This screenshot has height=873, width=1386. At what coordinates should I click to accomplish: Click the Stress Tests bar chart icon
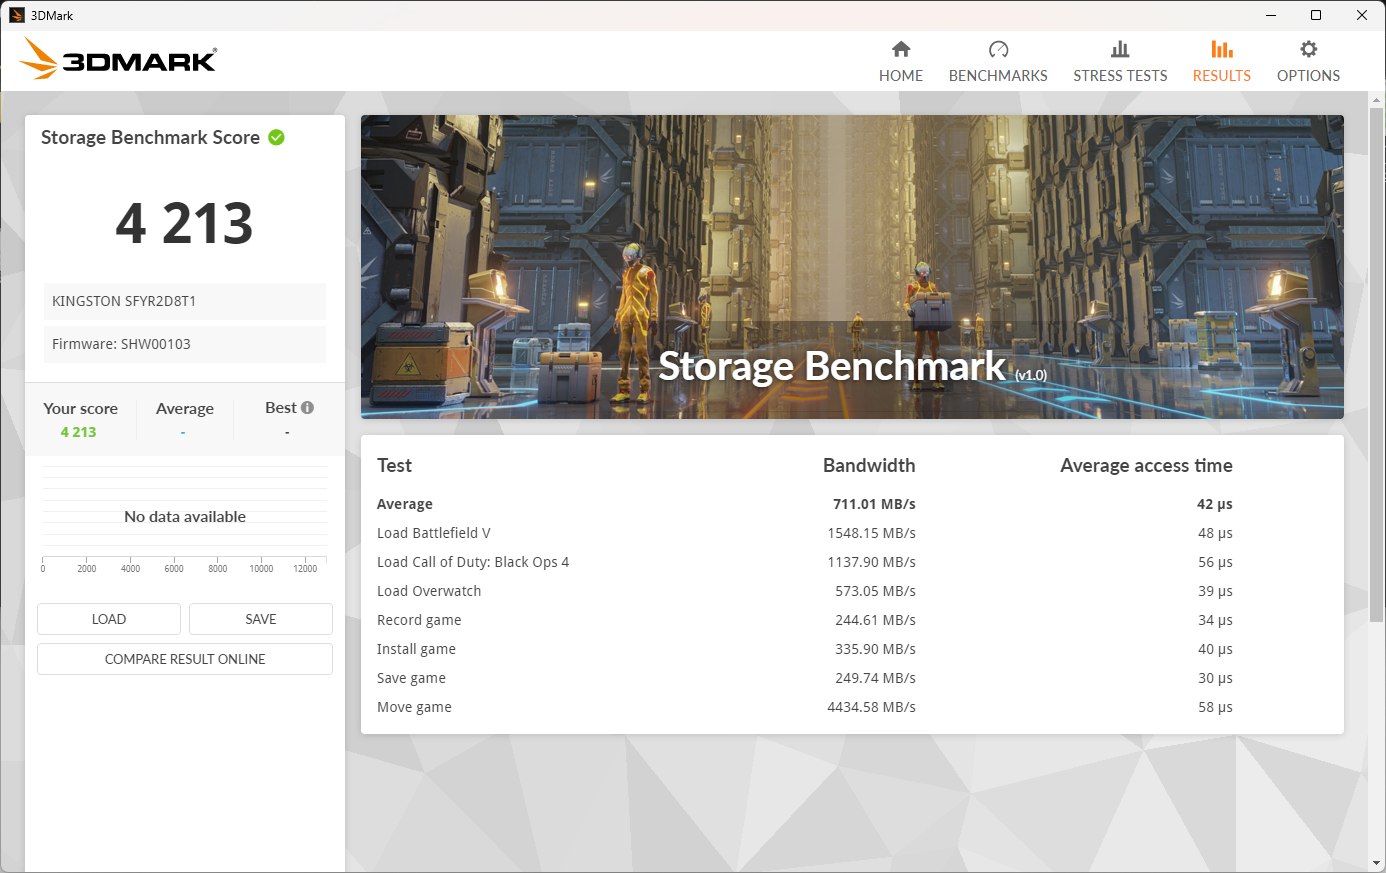[1120, 49]
